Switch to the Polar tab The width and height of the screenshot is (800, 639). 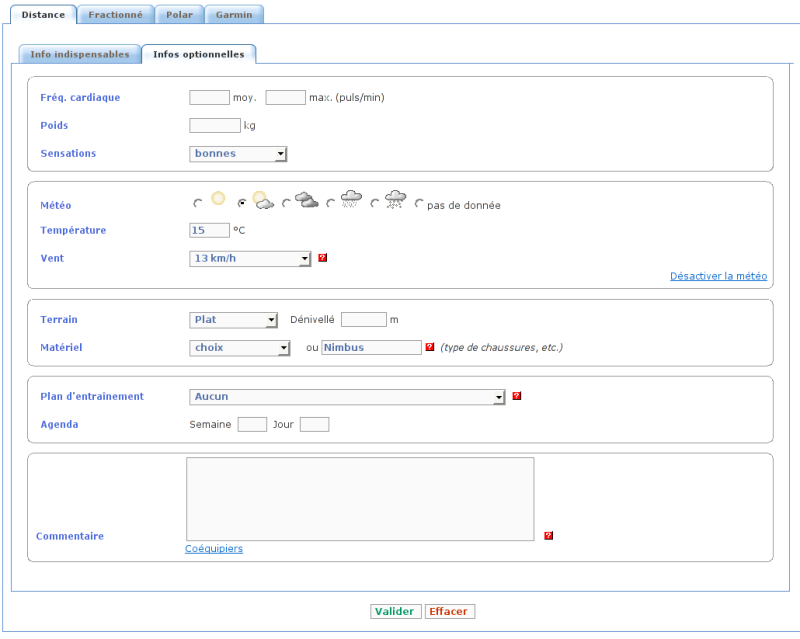pyautogui.click(x=180, y=15)
